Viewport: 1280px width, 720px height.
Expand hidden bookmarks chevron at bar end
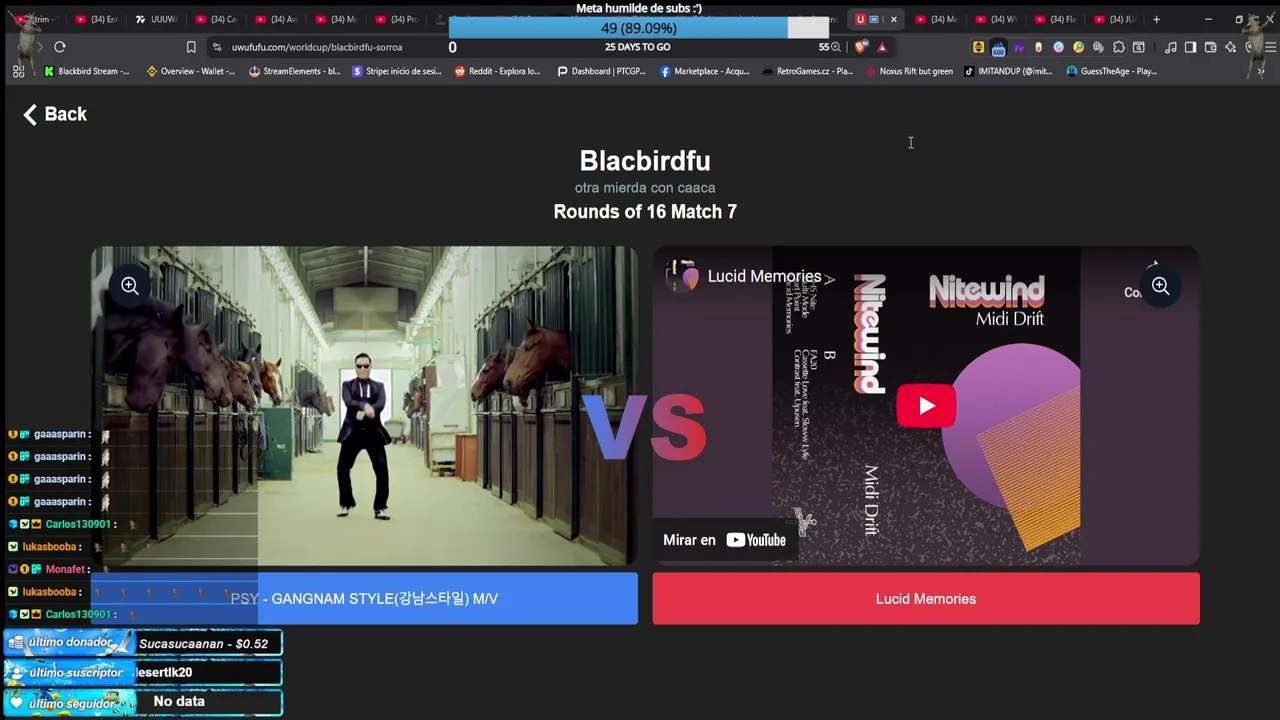pyautogui.click(x=1261, y=71)
